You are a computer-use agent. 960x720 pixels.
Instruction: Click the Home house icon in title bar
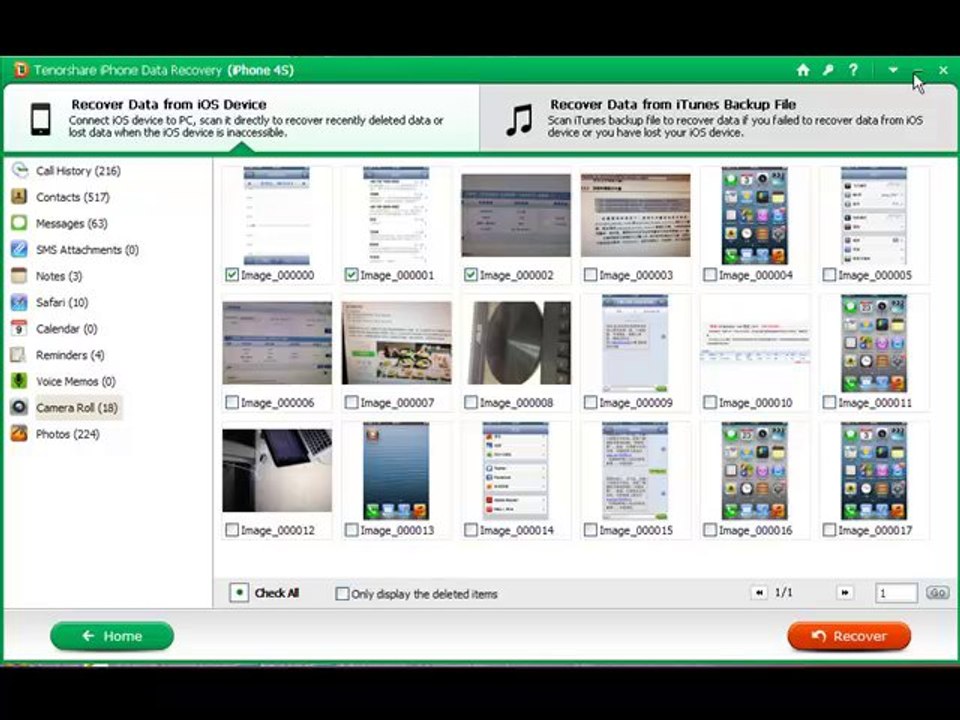[x=803, y=70]
